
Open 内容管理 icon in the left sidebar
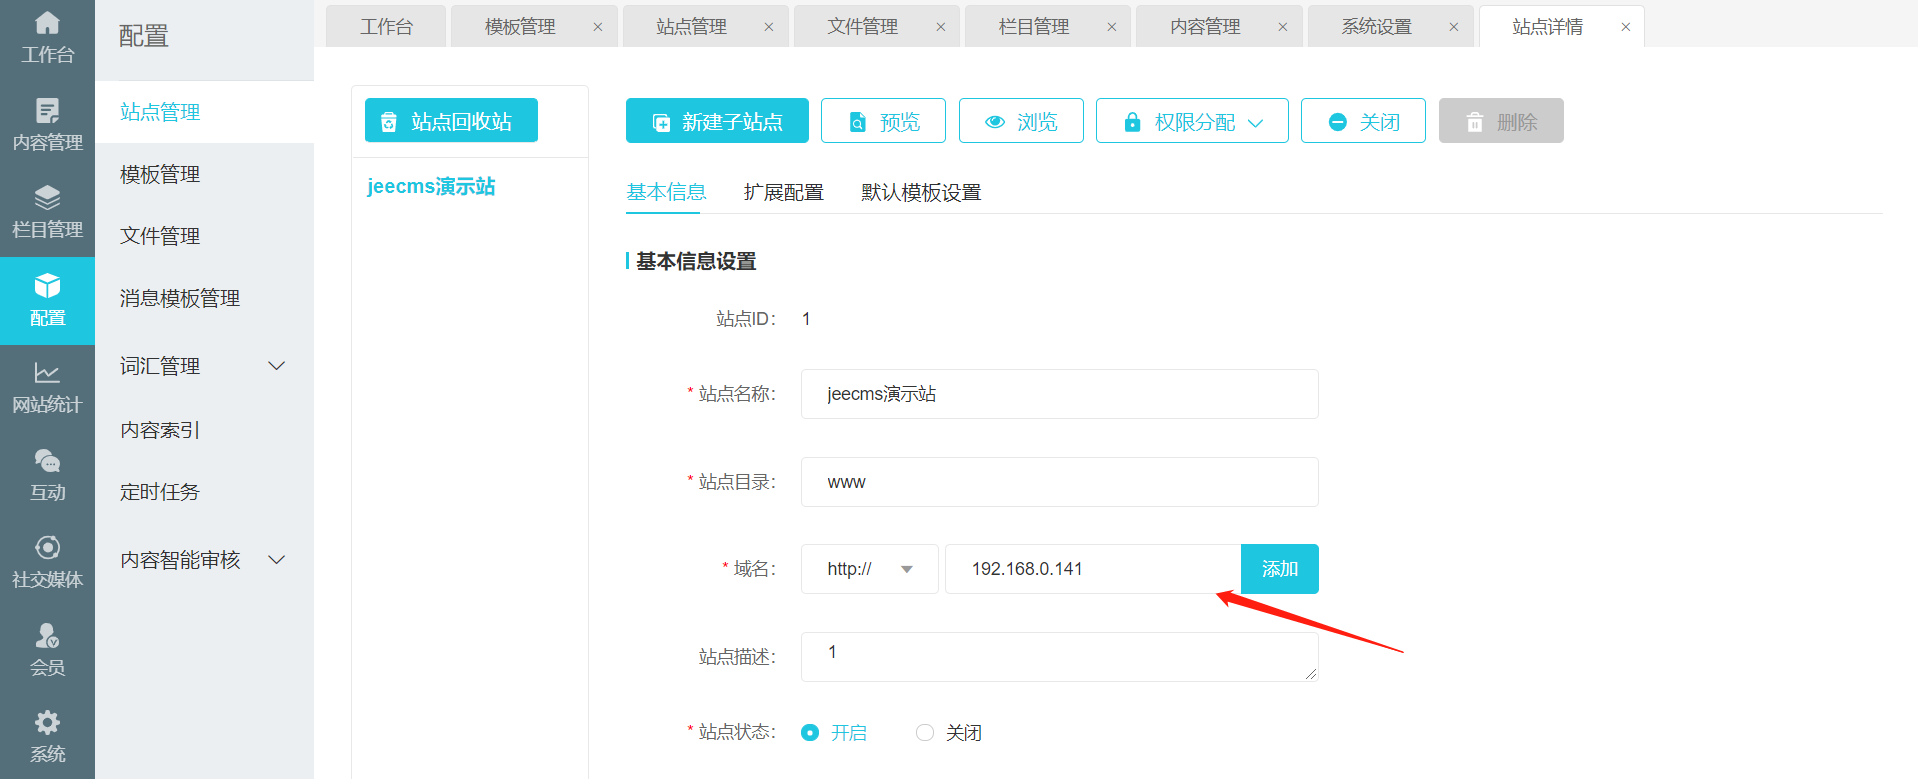click(47, 110)
